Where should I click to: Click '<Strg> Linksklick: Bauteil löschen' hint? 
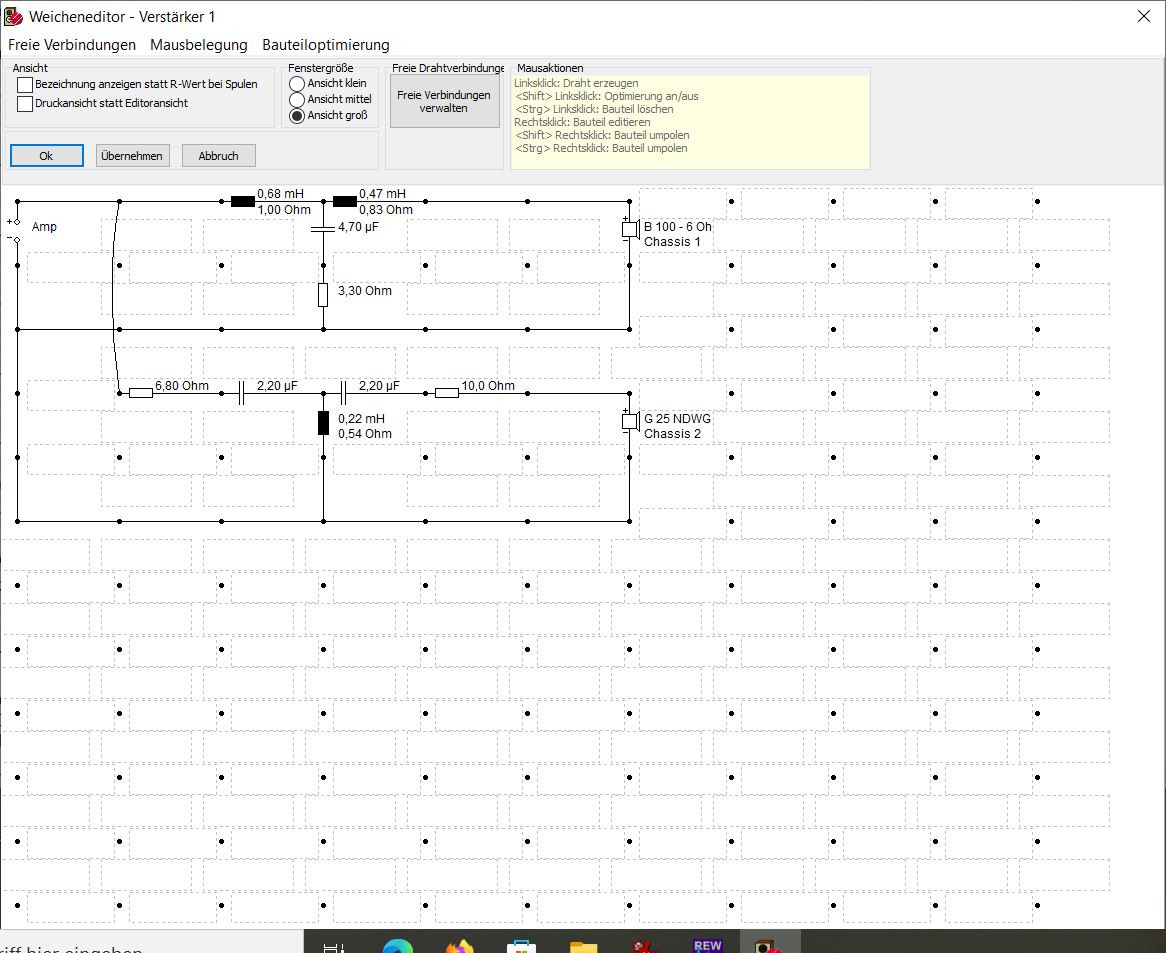coord(593,109)
